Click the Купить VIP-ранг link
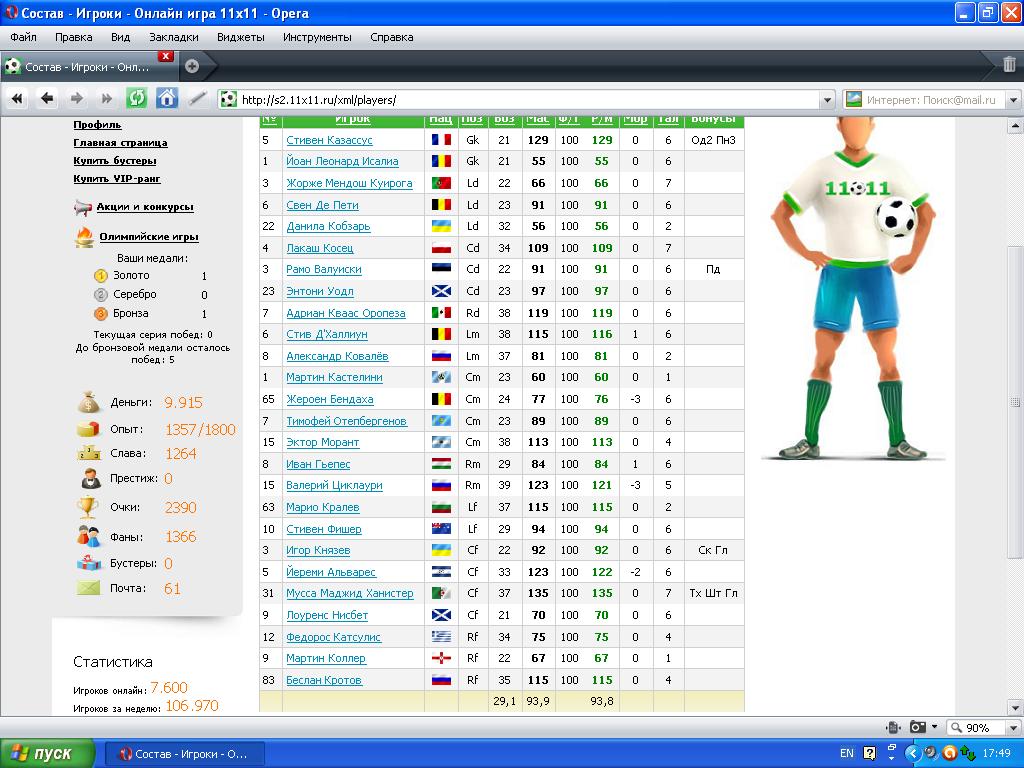Viewport: 1024px width, 768px height. (x=116, y=179)
